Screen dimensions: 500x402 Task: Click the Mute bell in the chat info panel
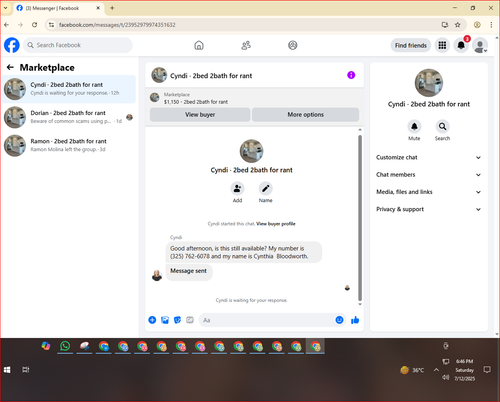tap(414, 126)
